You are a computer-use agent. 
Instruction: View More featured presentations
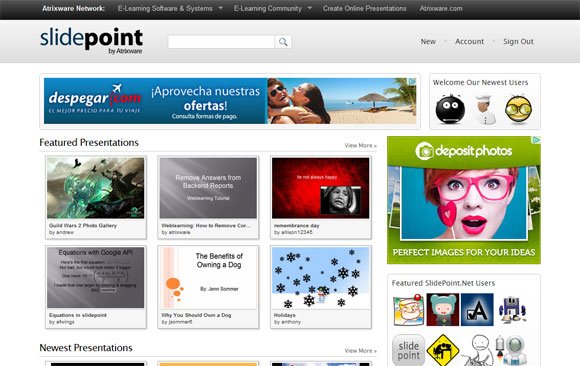(x=361, y=145)
